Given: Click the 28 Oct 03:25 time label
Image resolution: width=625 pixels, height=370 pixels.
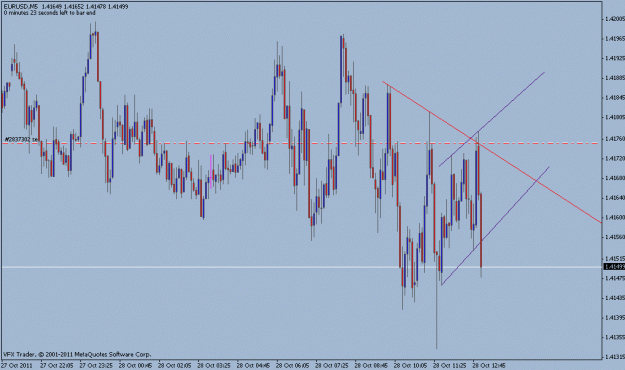Looking at the screenshot, I should click(x=214, y=365).
